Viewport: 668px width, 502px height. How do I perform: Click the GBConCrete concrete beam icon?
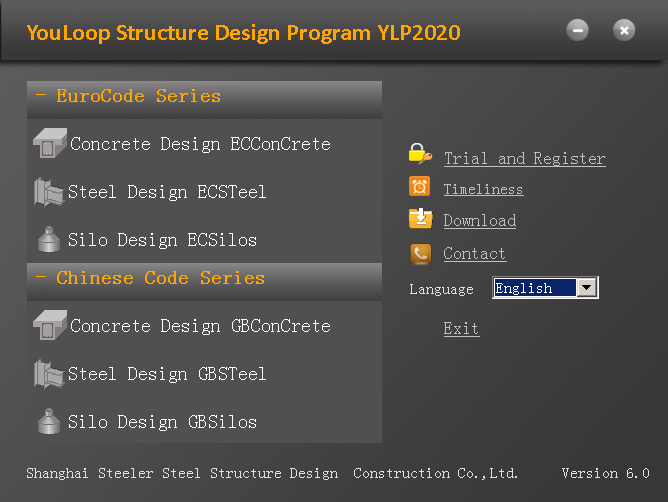[x=50, y=325]
